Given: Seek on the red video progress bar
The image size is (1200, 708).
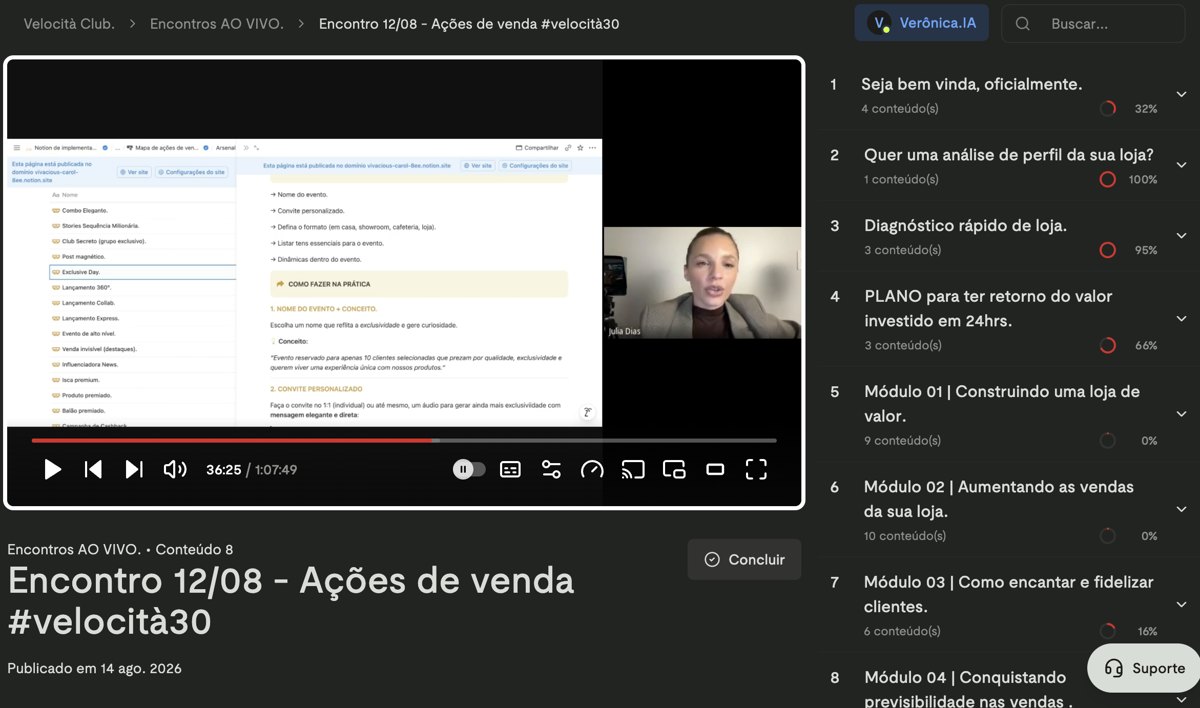Looking at the screenshot, I should [x=404, y=440].
